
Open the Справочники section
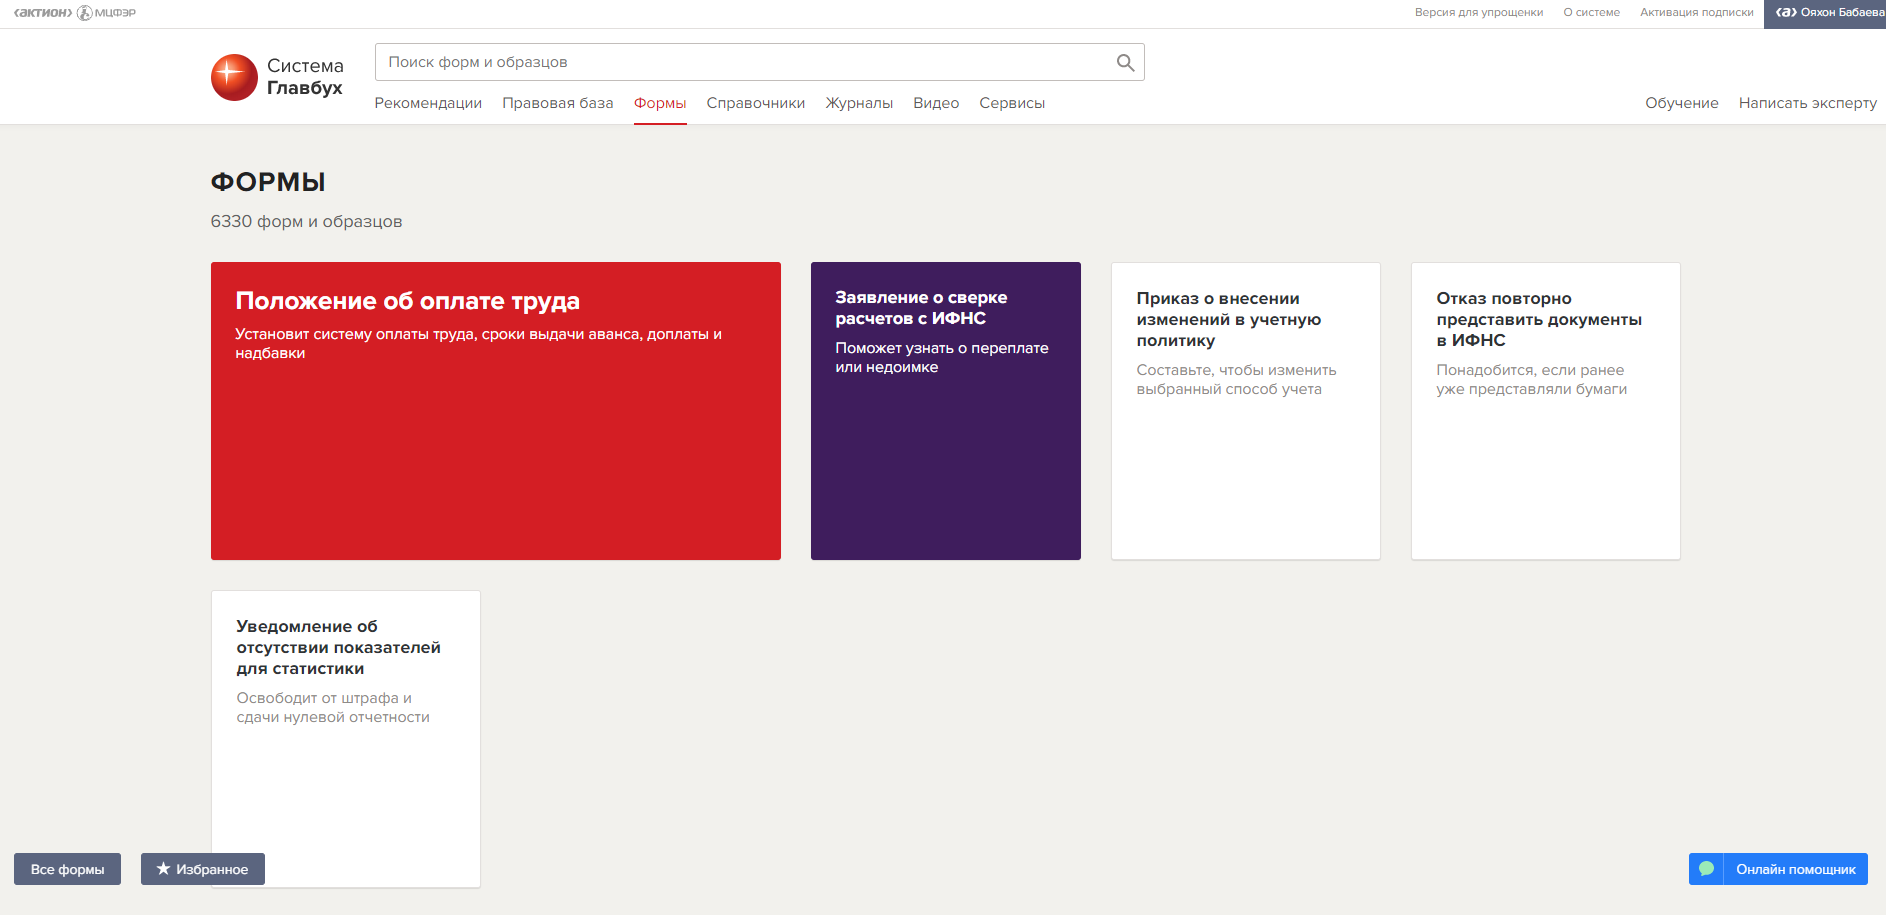tap(755, 103)
